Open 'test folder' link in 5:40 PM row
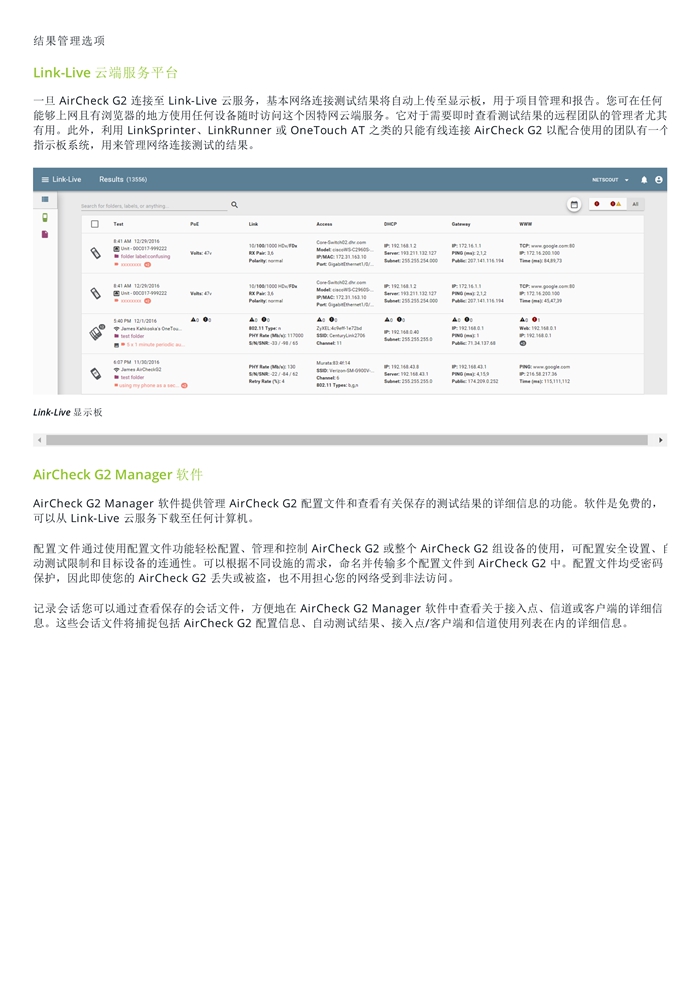The image size is (700, 991). tap(132, 337)
